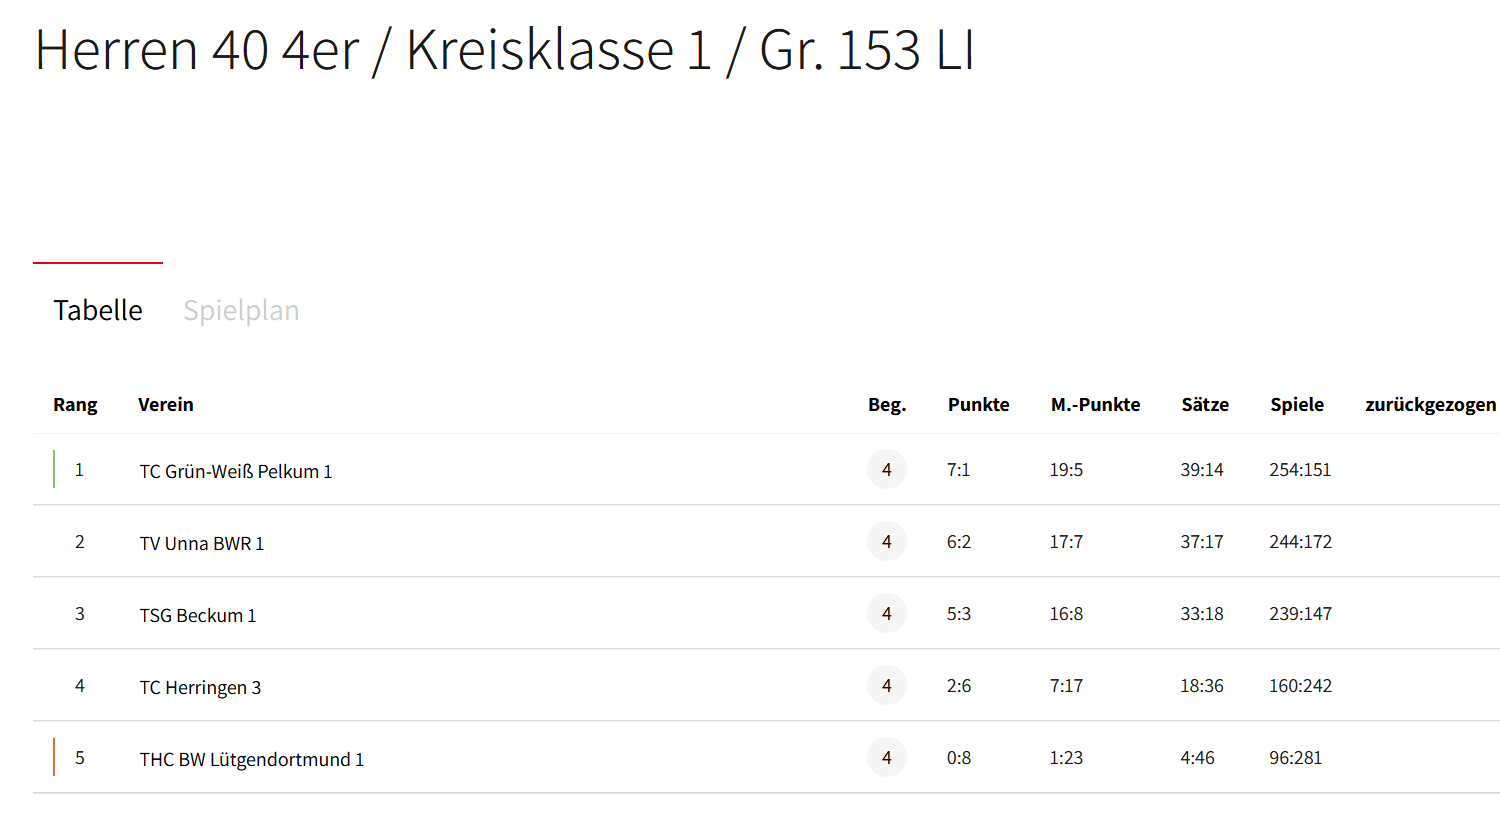Open team TC Grün-Weiß Pelkum 1
This screenshot has width=1500, height=837.
(x=235, y=471)
